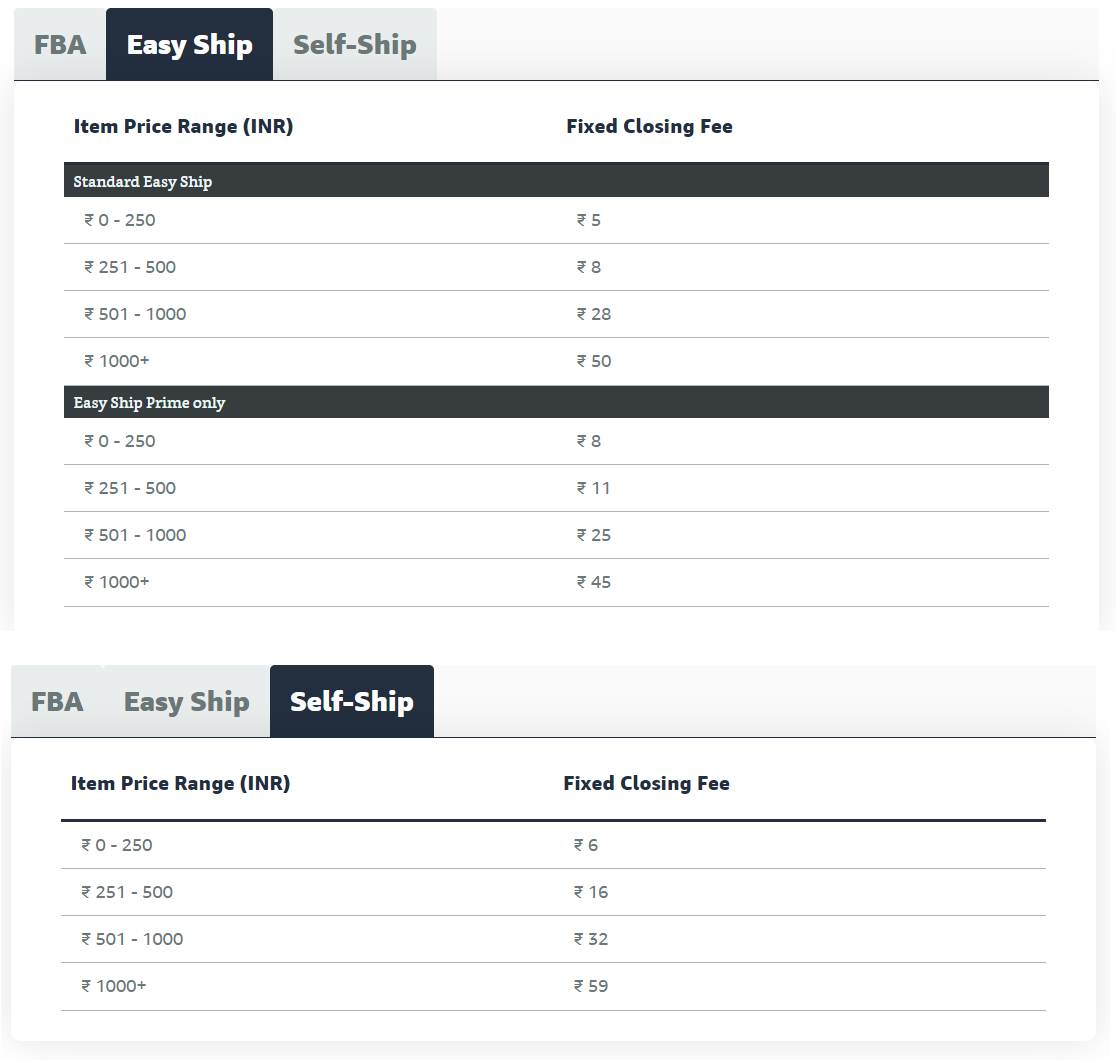
Task: Switch to Self-Ship tab in top panel
Action: coord(354,44)
